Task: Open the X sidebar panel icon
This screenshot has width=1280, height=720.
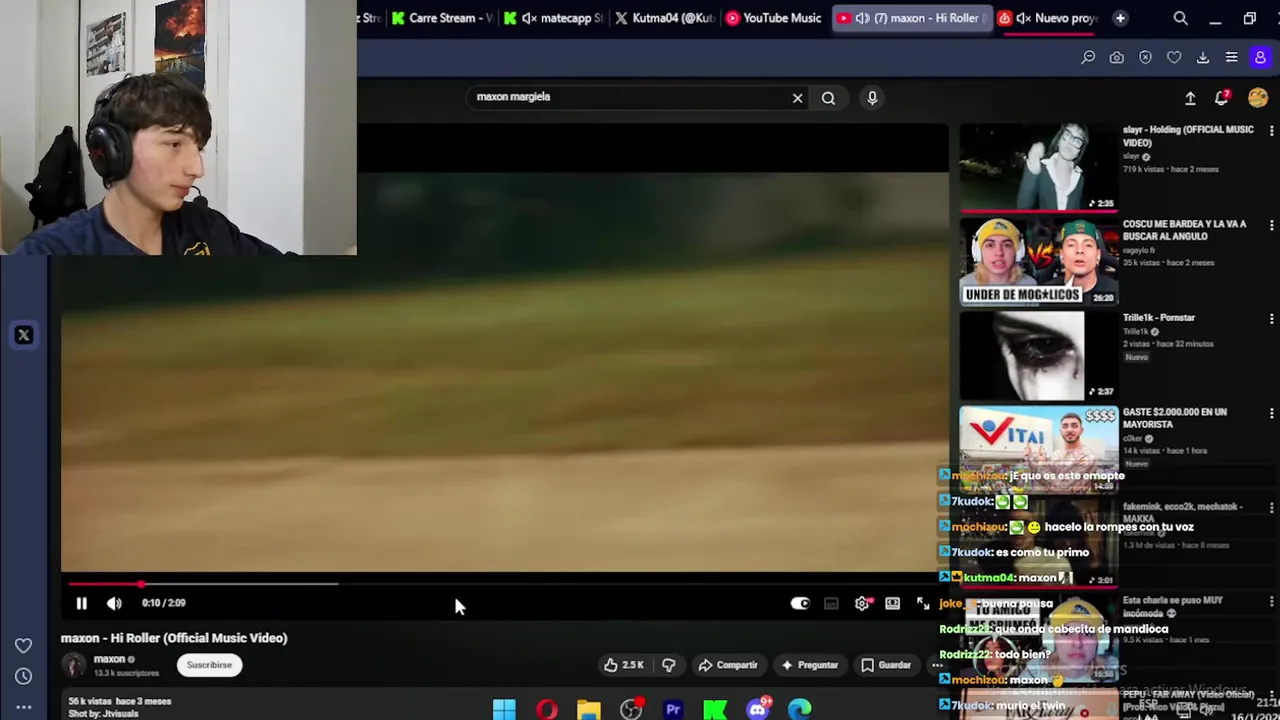Action: (x=24, y=335)
